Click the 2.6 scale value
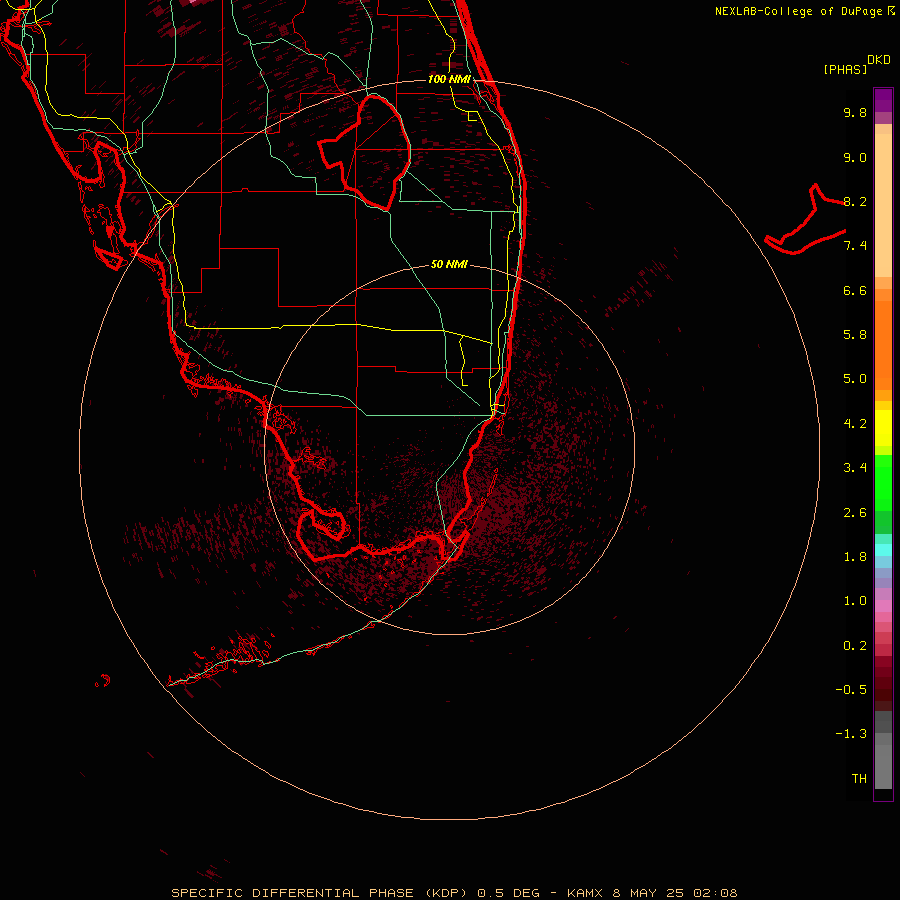This screenshot has height=900, width=900. (x=855, y=513)
